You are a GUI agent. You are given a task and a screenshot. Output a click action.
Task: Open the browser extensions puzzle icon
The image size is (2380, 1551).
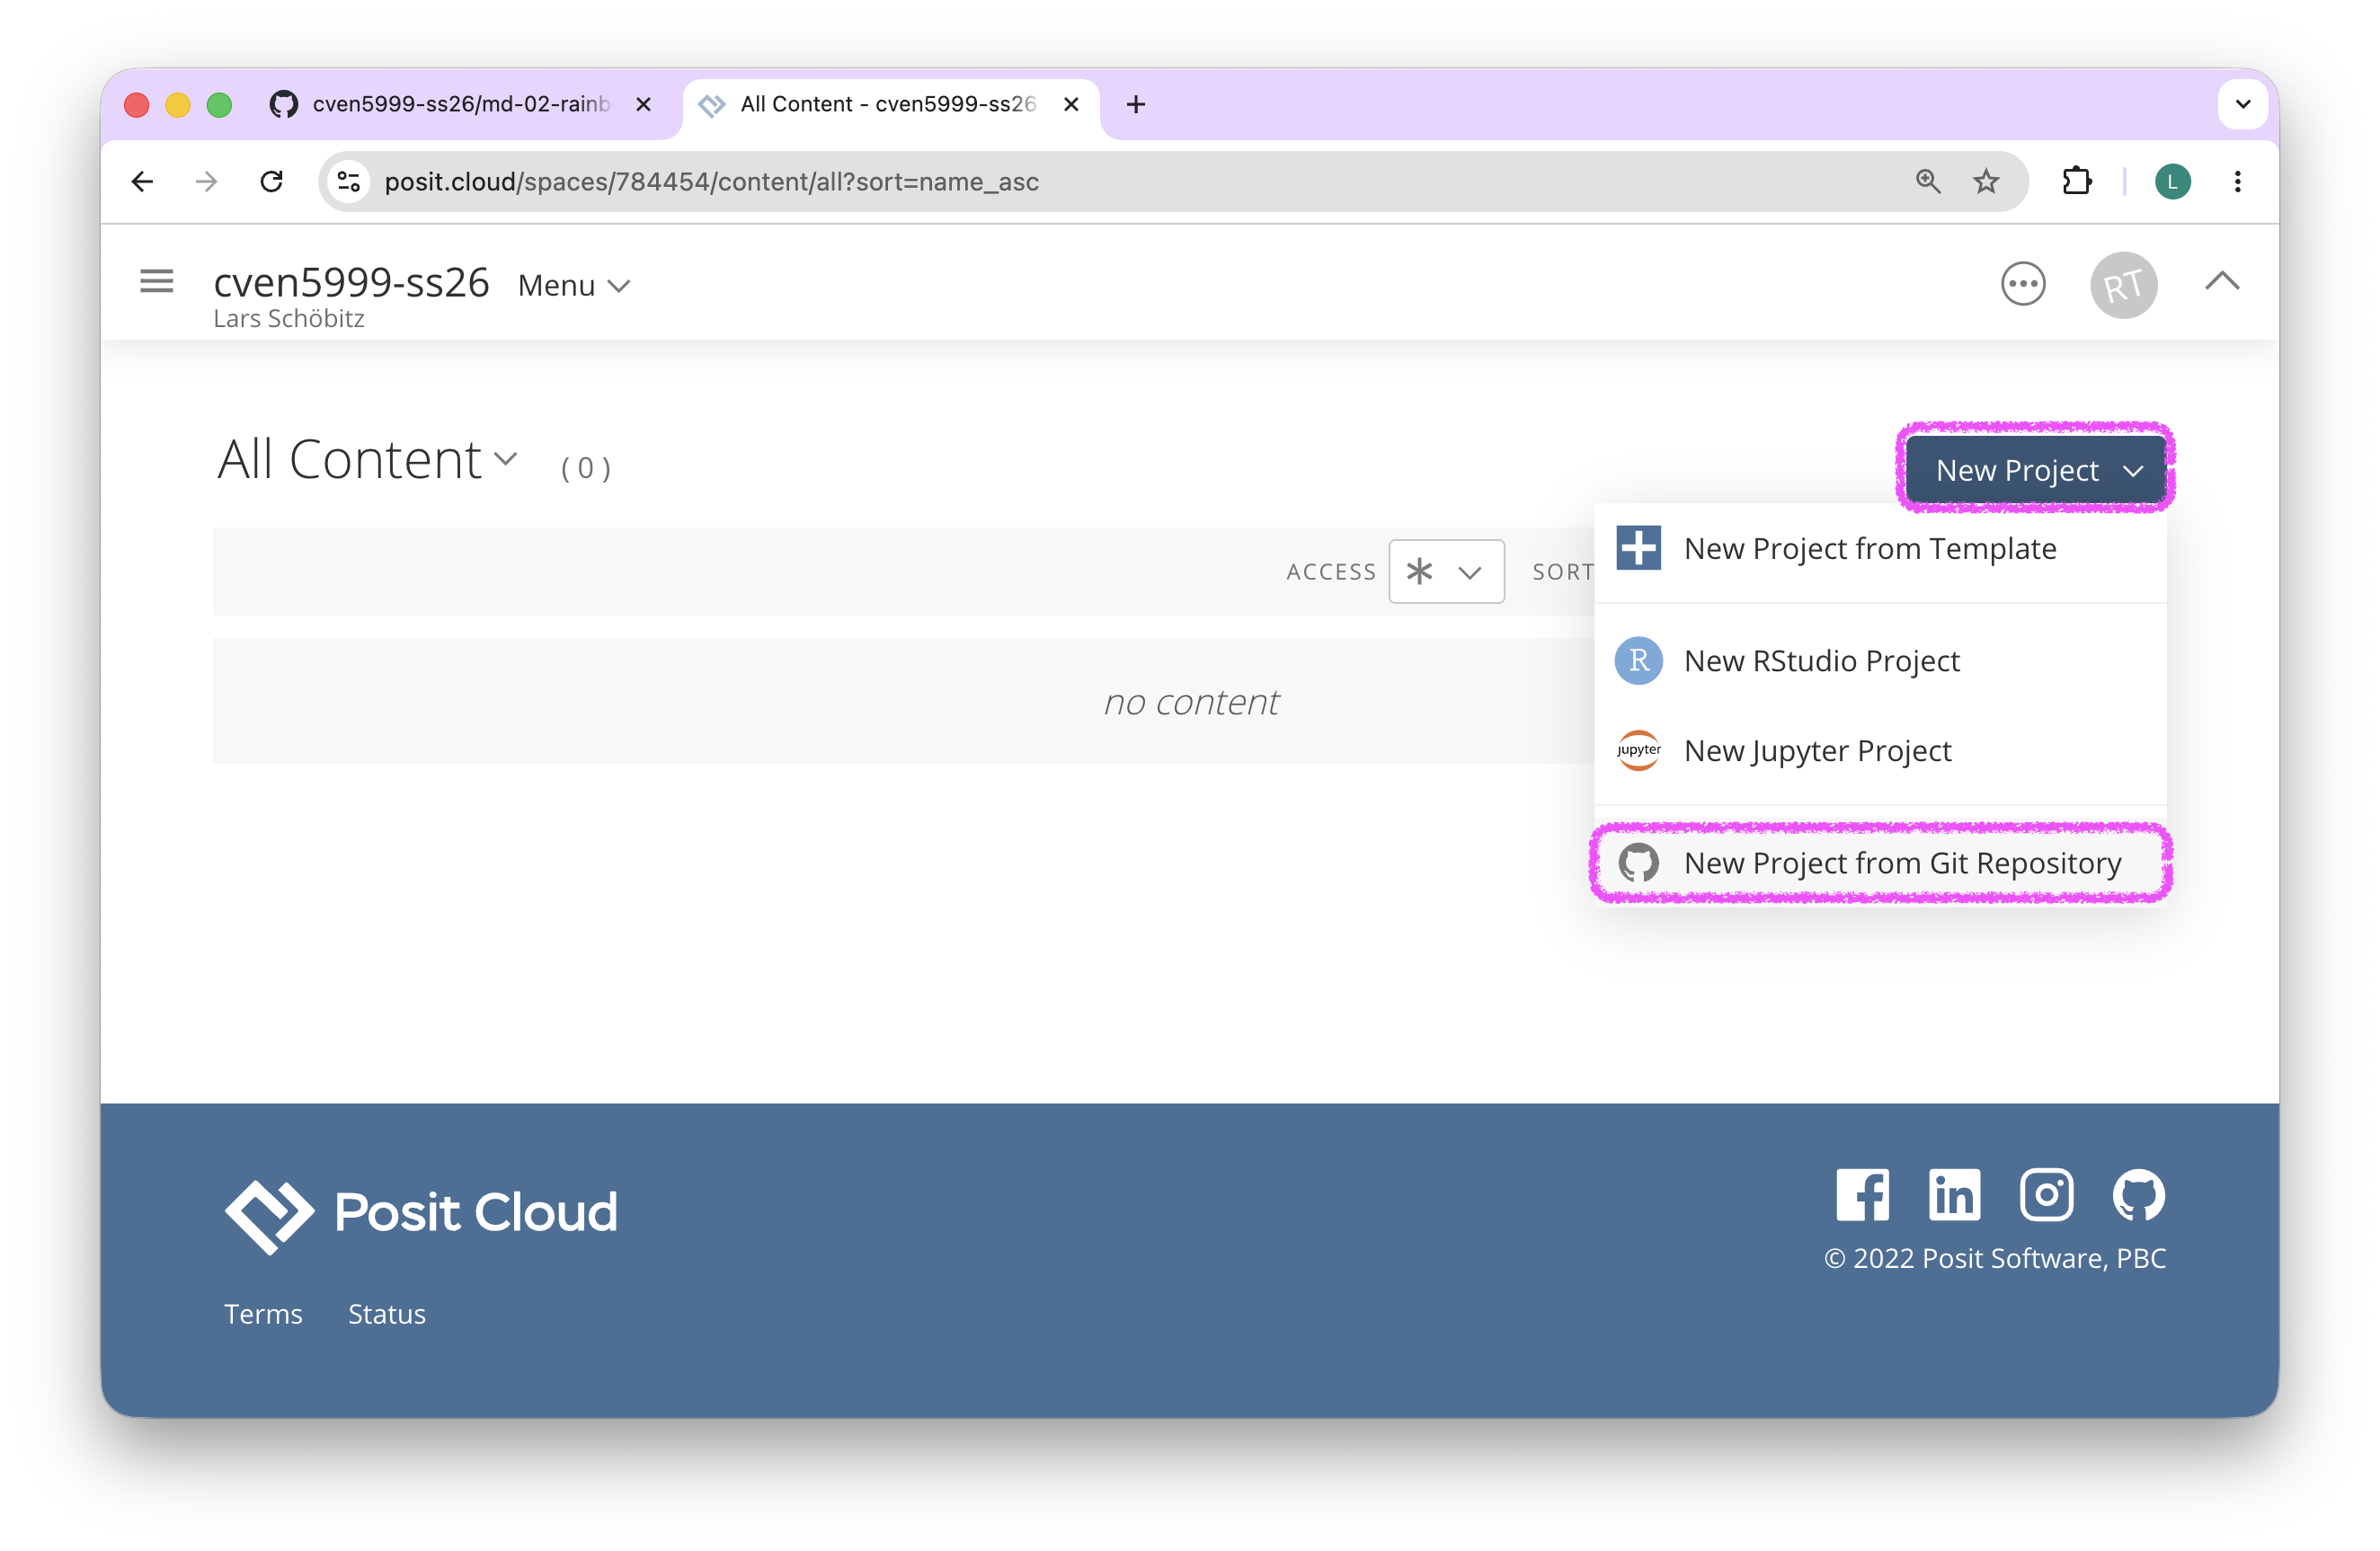click(2076, 181)
